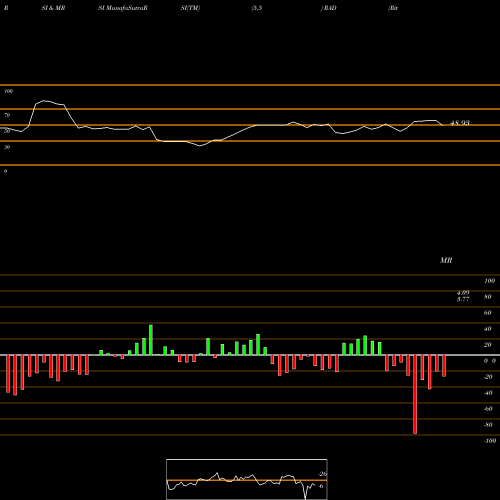Click the 'SI MunafaSutraR' header text
500x500 pixels.
(123, 8)
